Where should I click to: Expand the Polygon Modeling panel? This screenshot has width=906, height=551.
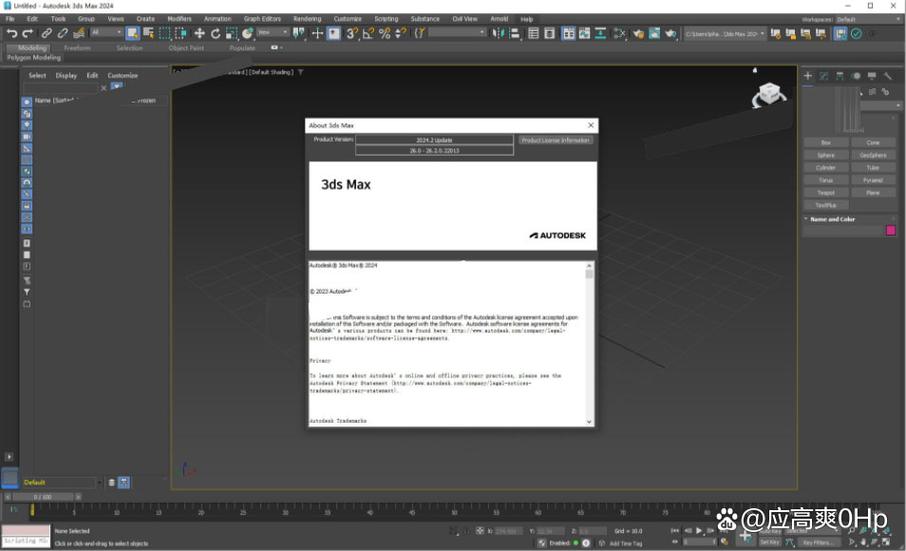point(34,58)
